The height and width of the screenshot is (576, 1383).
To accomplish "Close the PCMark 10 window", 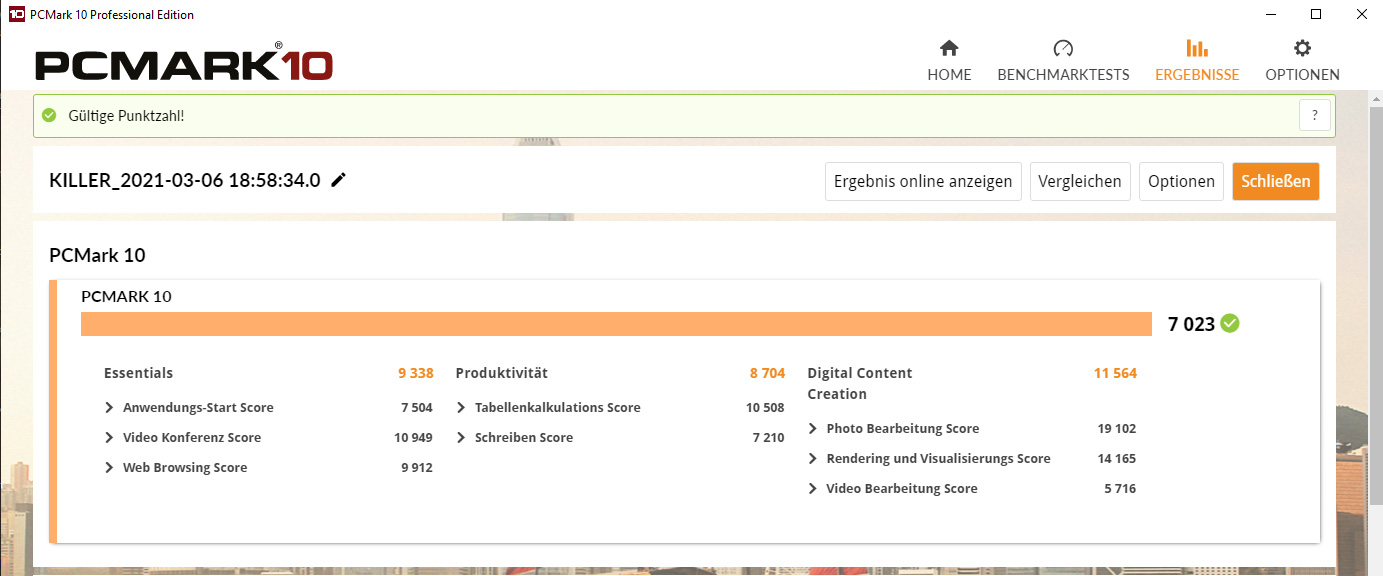I will [x=1360, y=14].
